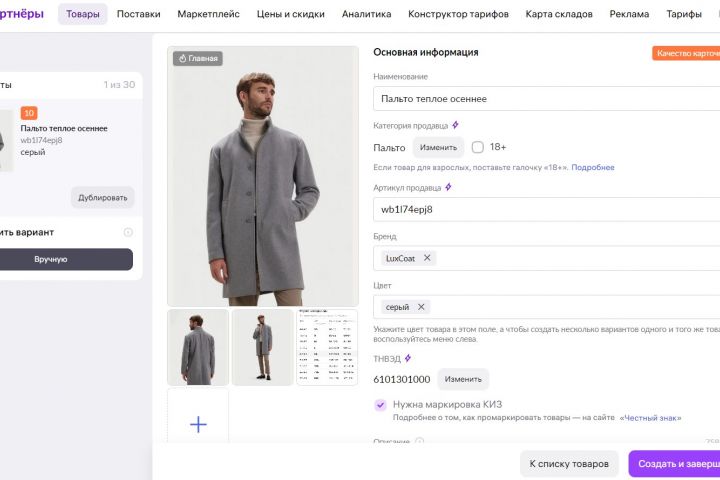
Task: Click lightning icon next to Артикул продавца
Action: (448, 187)
